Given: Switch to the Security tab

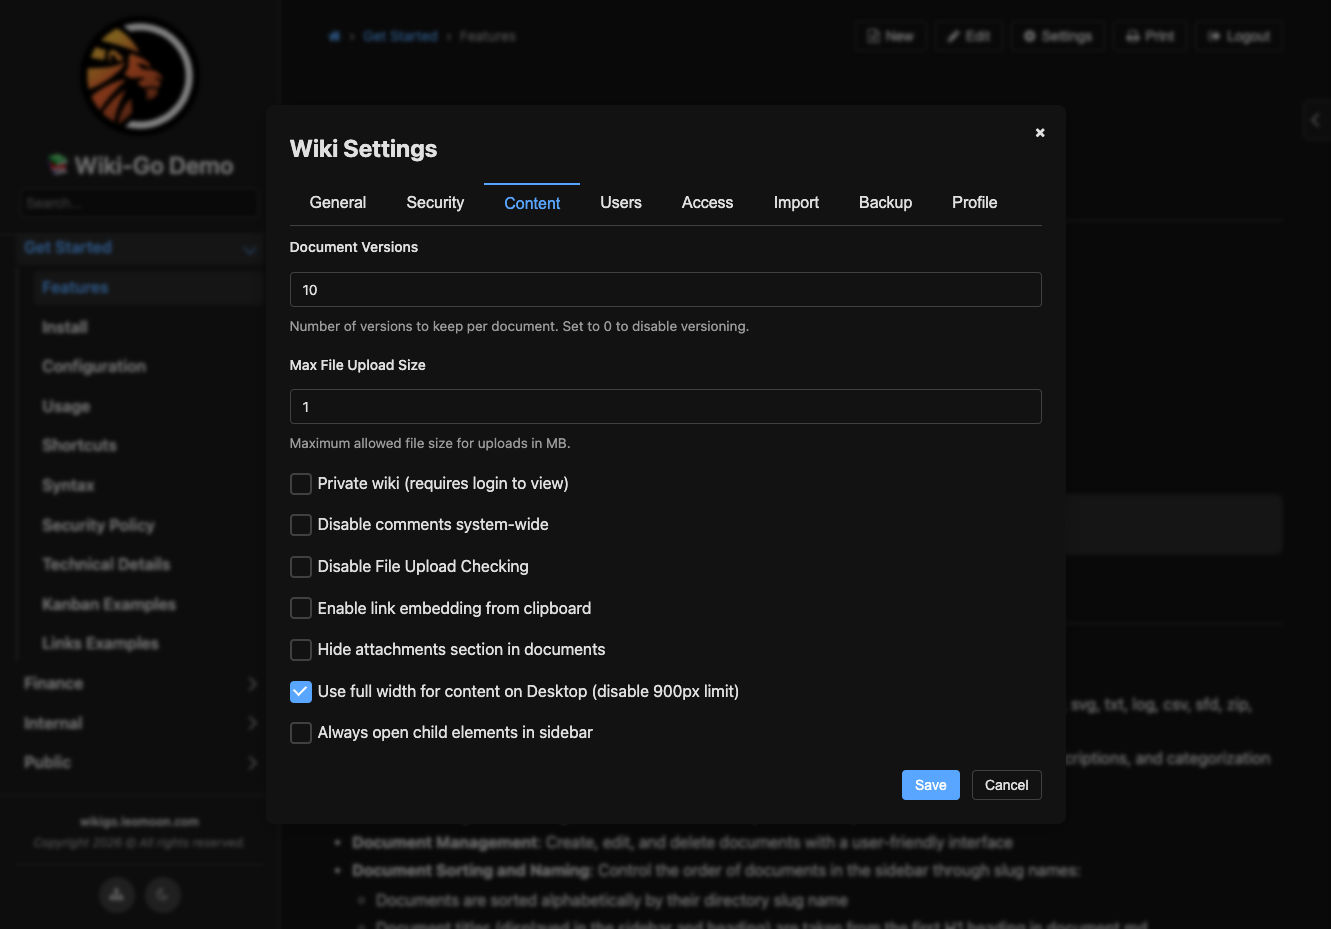Looking at the screenshot, I should [435, 203].
